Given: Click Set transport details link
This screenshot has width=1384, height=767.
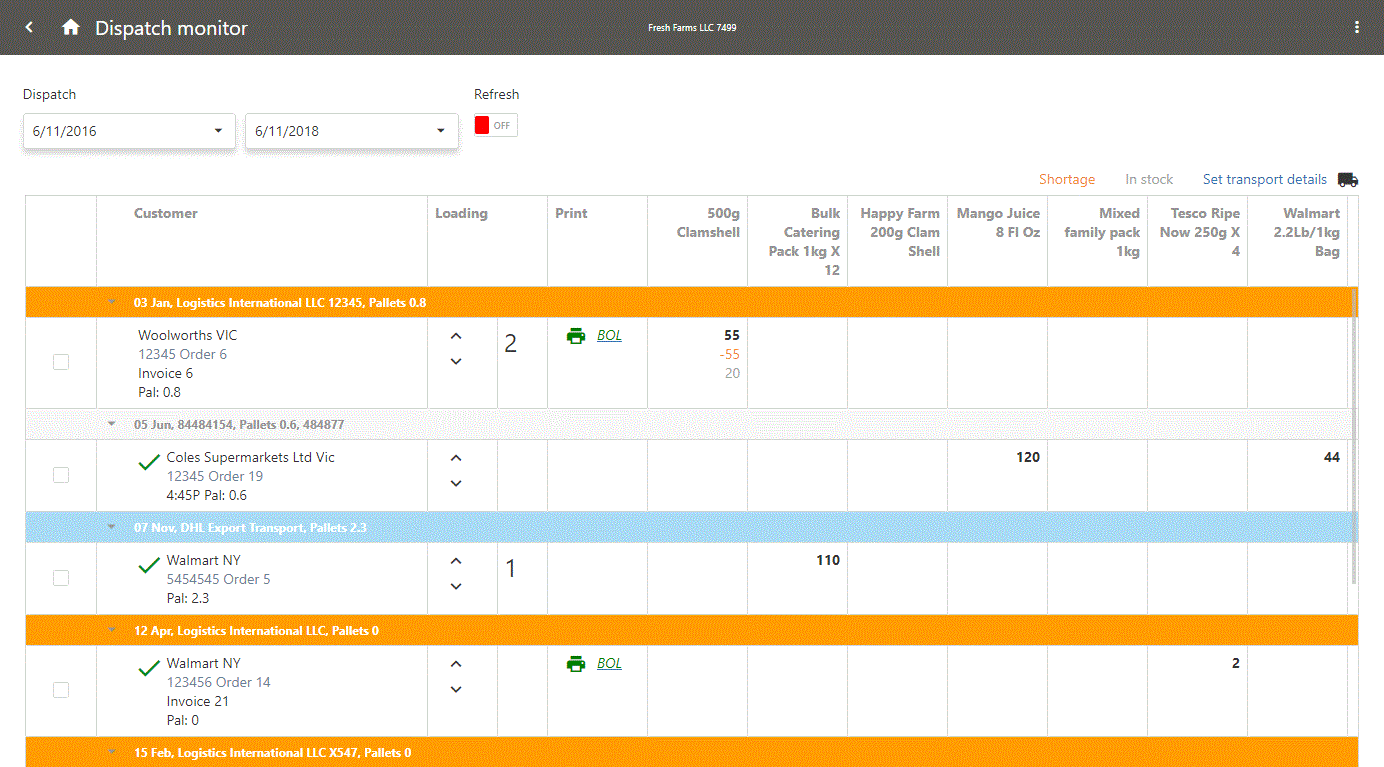Looking at the screenshot, I should pos(1265,180).
